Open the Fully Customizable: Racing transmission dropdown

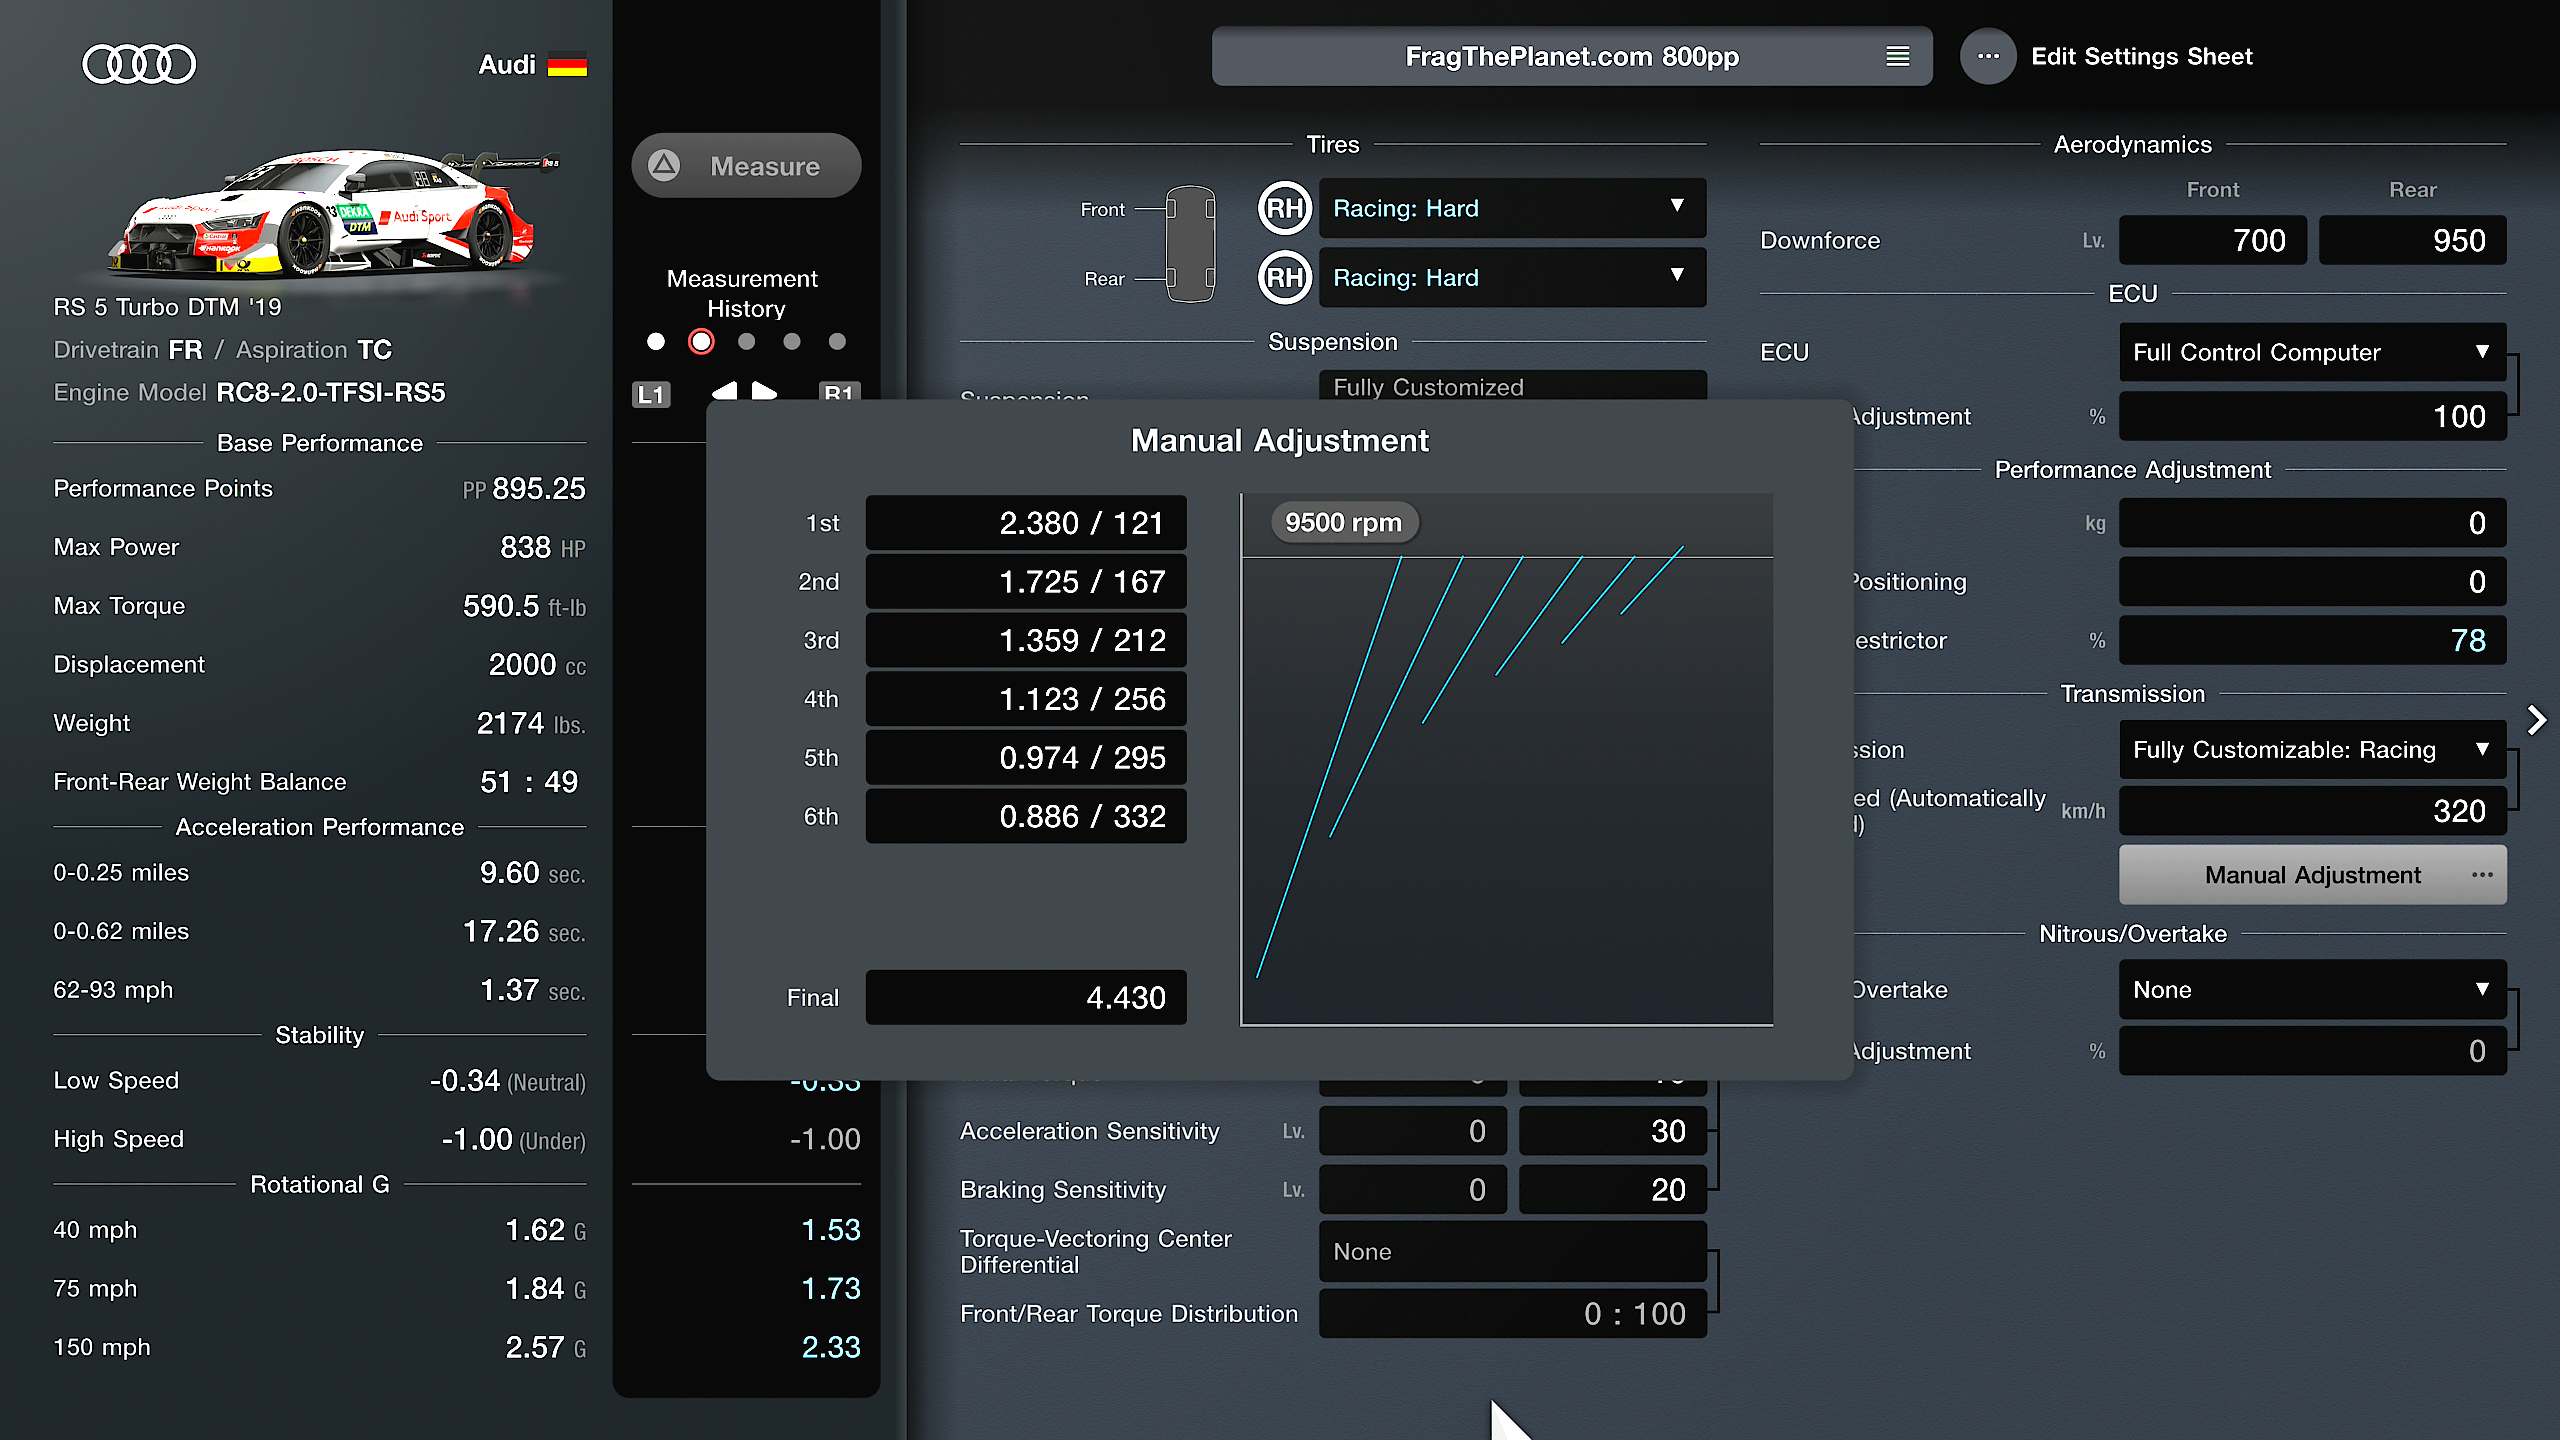point(2312,750)
